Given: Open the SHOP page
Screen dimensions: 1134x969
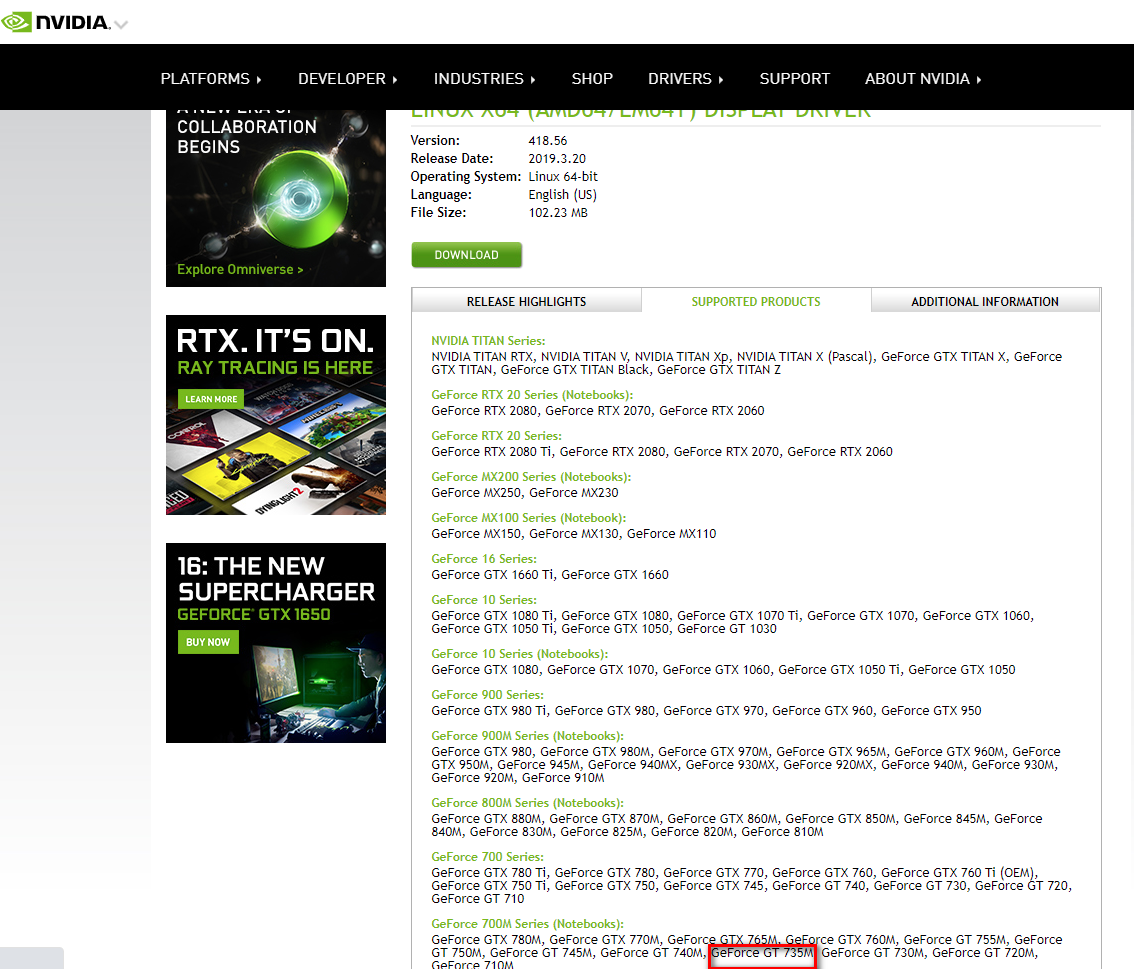Looking at the screenshot, I should click(x=592, y=79).
